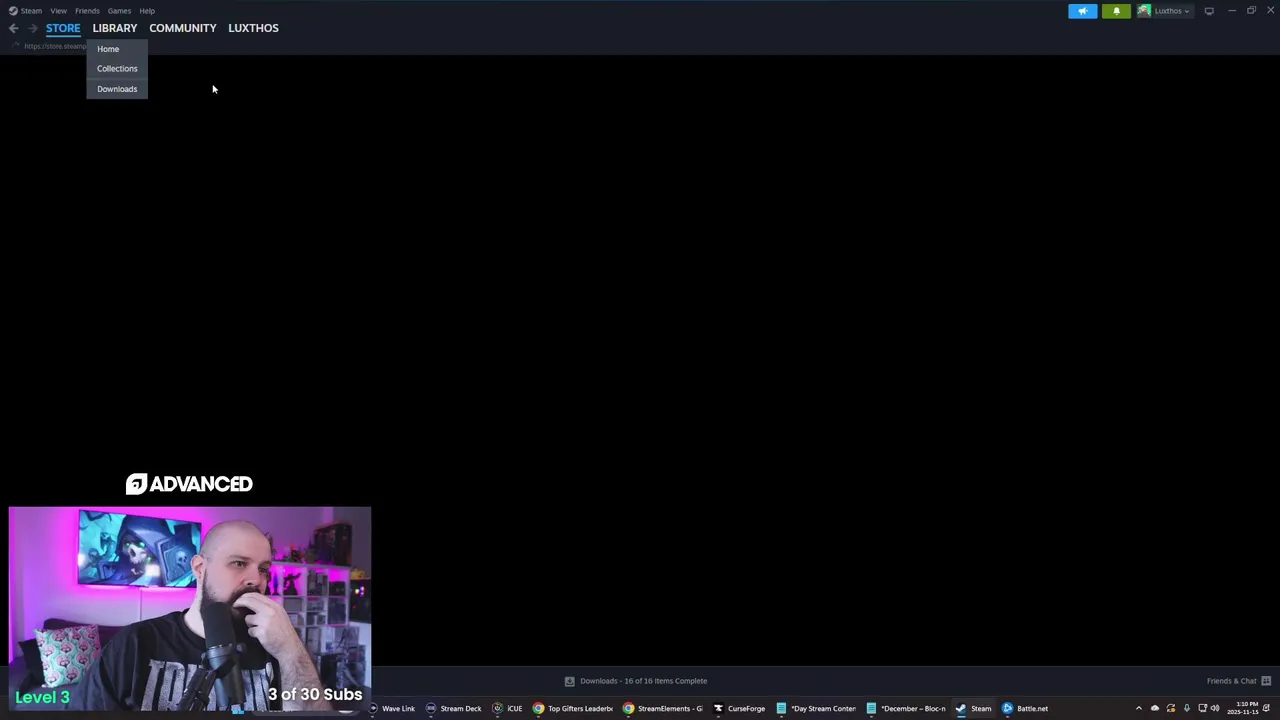Click the forward navigation arrow
This screenshot has width=1280, height=720.
point(32,28)
